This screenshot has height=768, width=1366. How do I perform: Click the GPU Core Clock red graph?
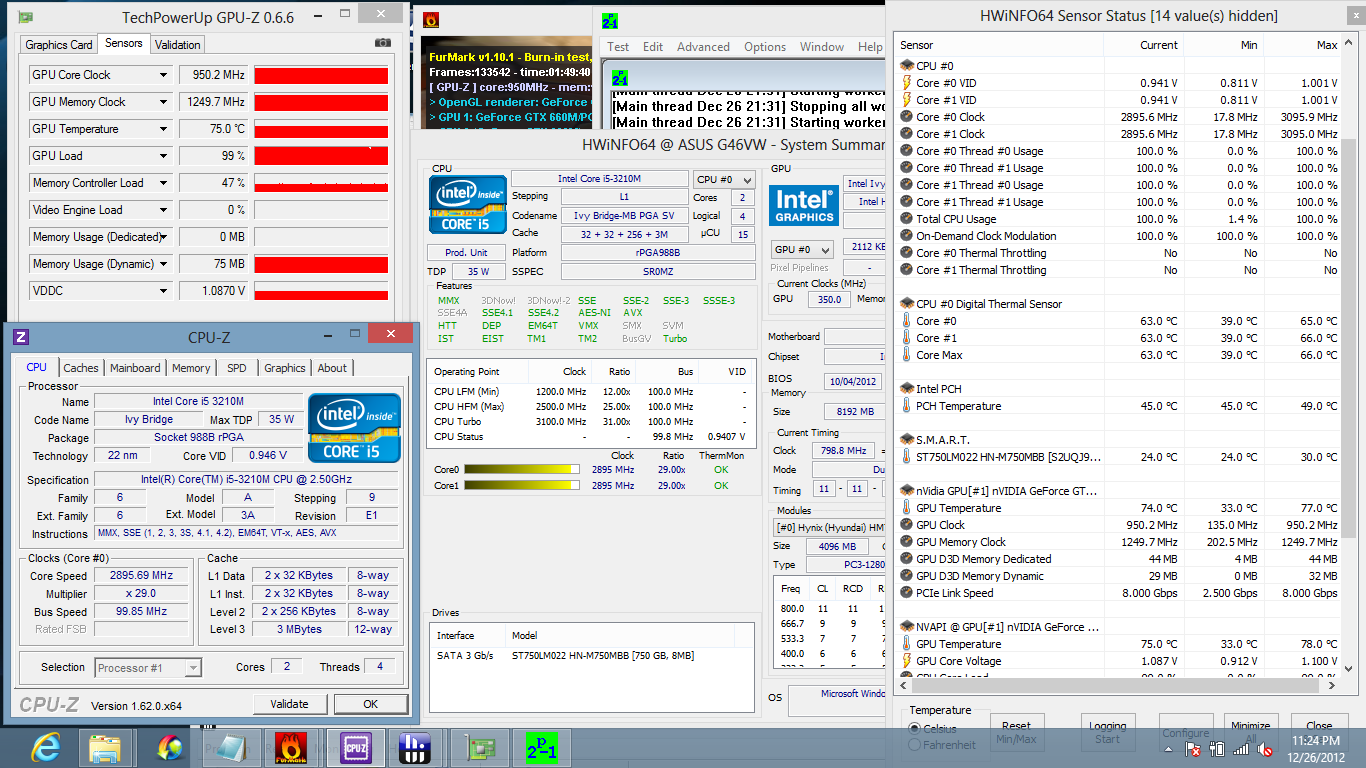[321, 75]
